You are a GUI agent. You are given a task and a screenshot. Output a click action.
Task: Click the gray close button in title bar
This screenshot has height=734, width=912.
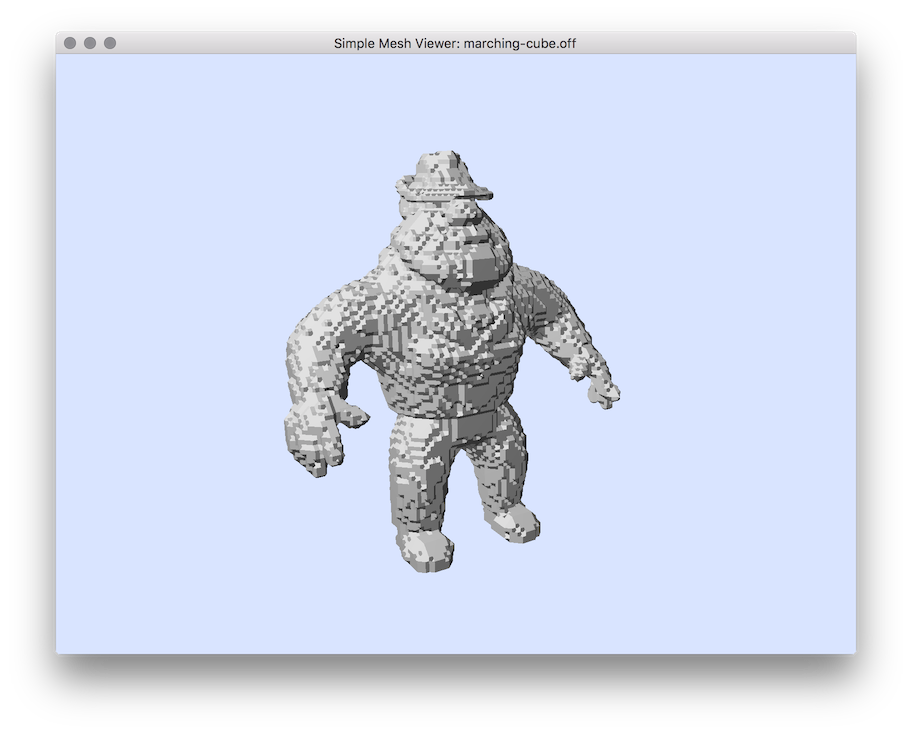[70, 43]
